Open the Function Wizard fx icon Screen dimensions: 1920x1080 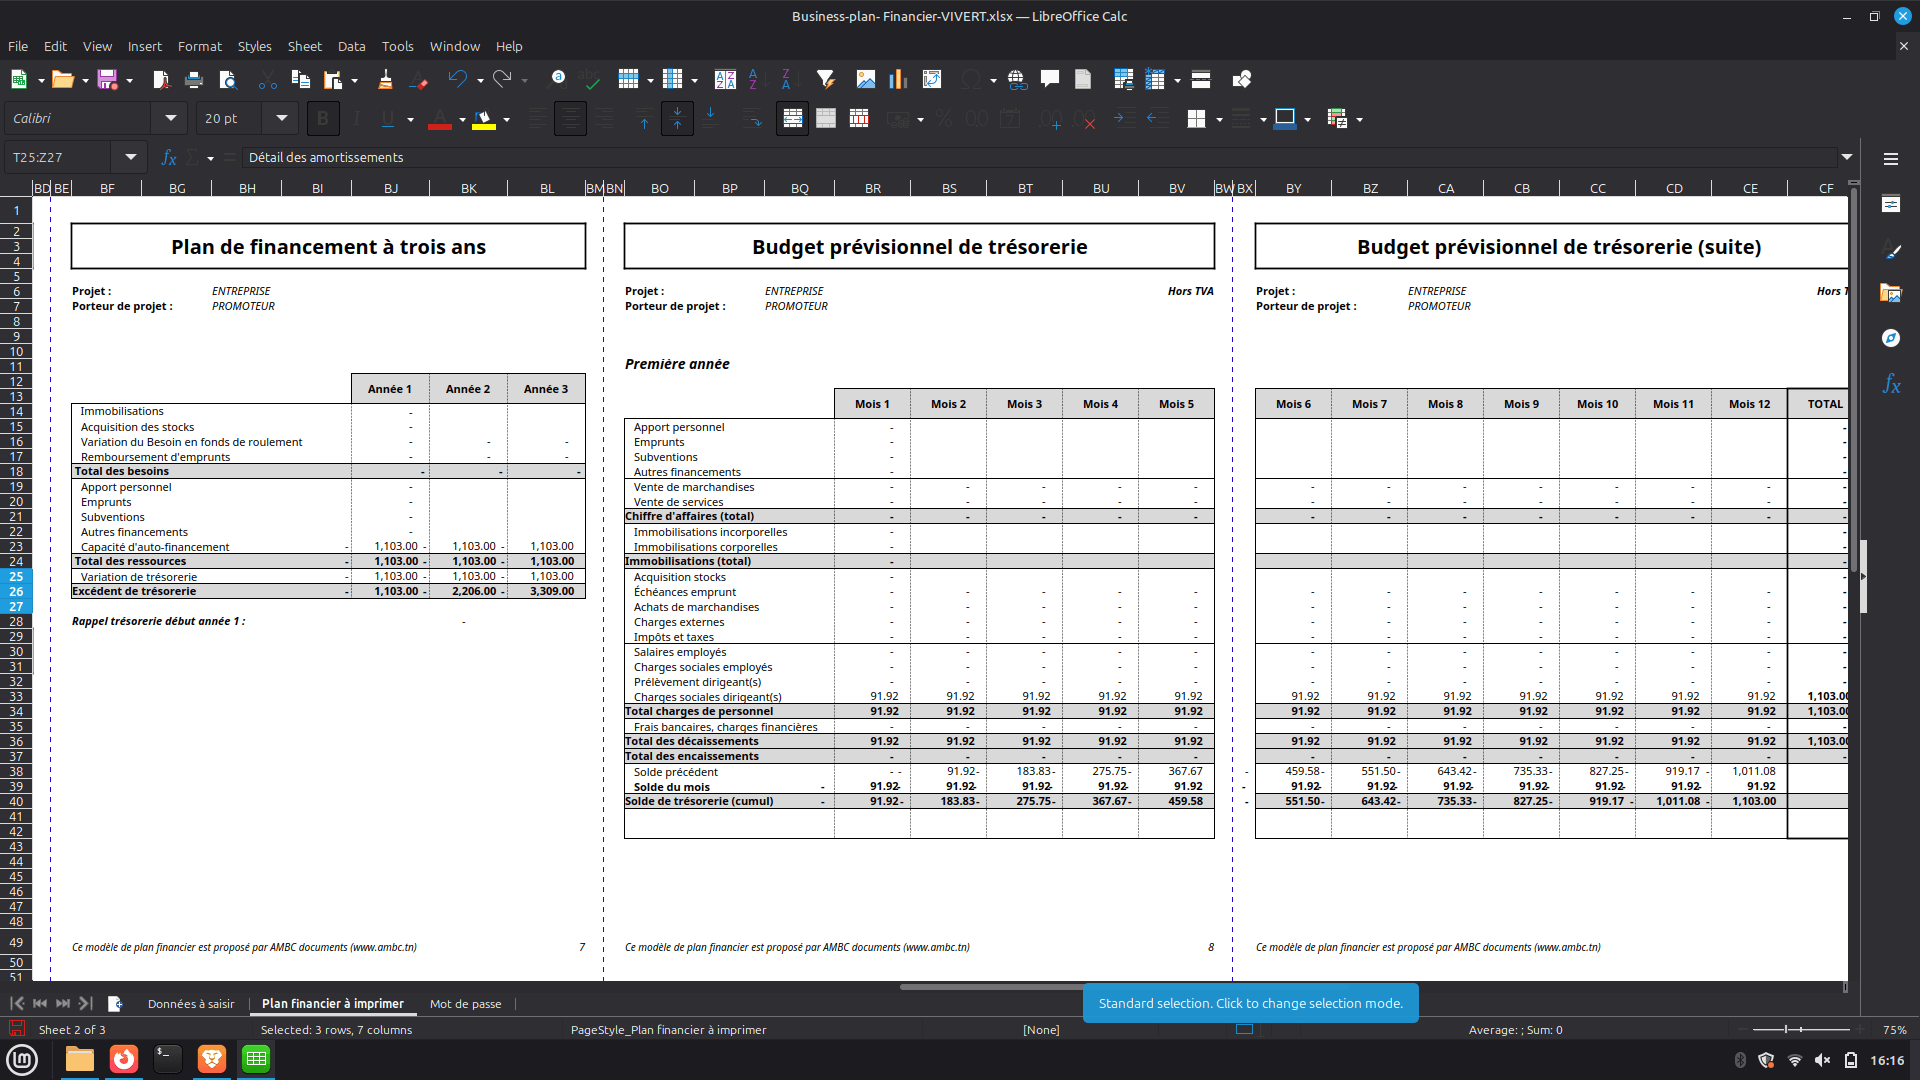tap(169, 158)
